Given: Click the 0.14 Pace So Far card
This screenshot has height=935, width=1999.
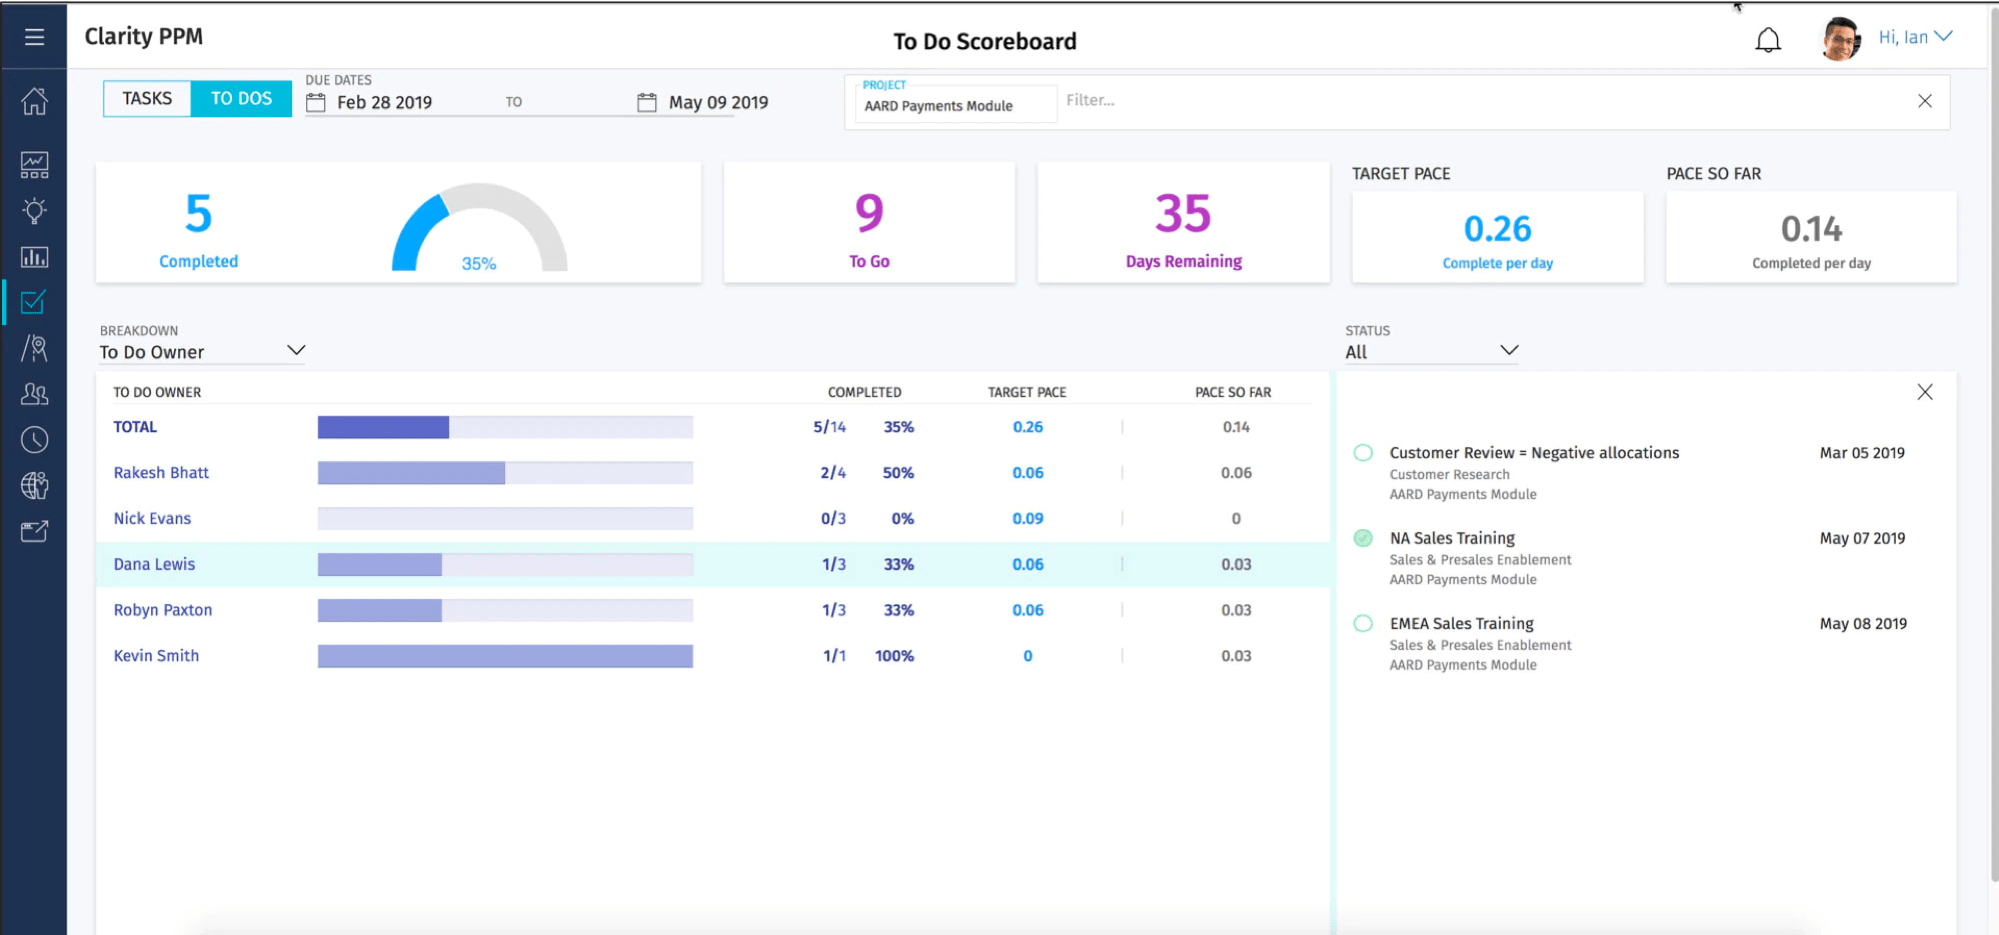Looking at the screenshot, I should (x=1811, y=237).
